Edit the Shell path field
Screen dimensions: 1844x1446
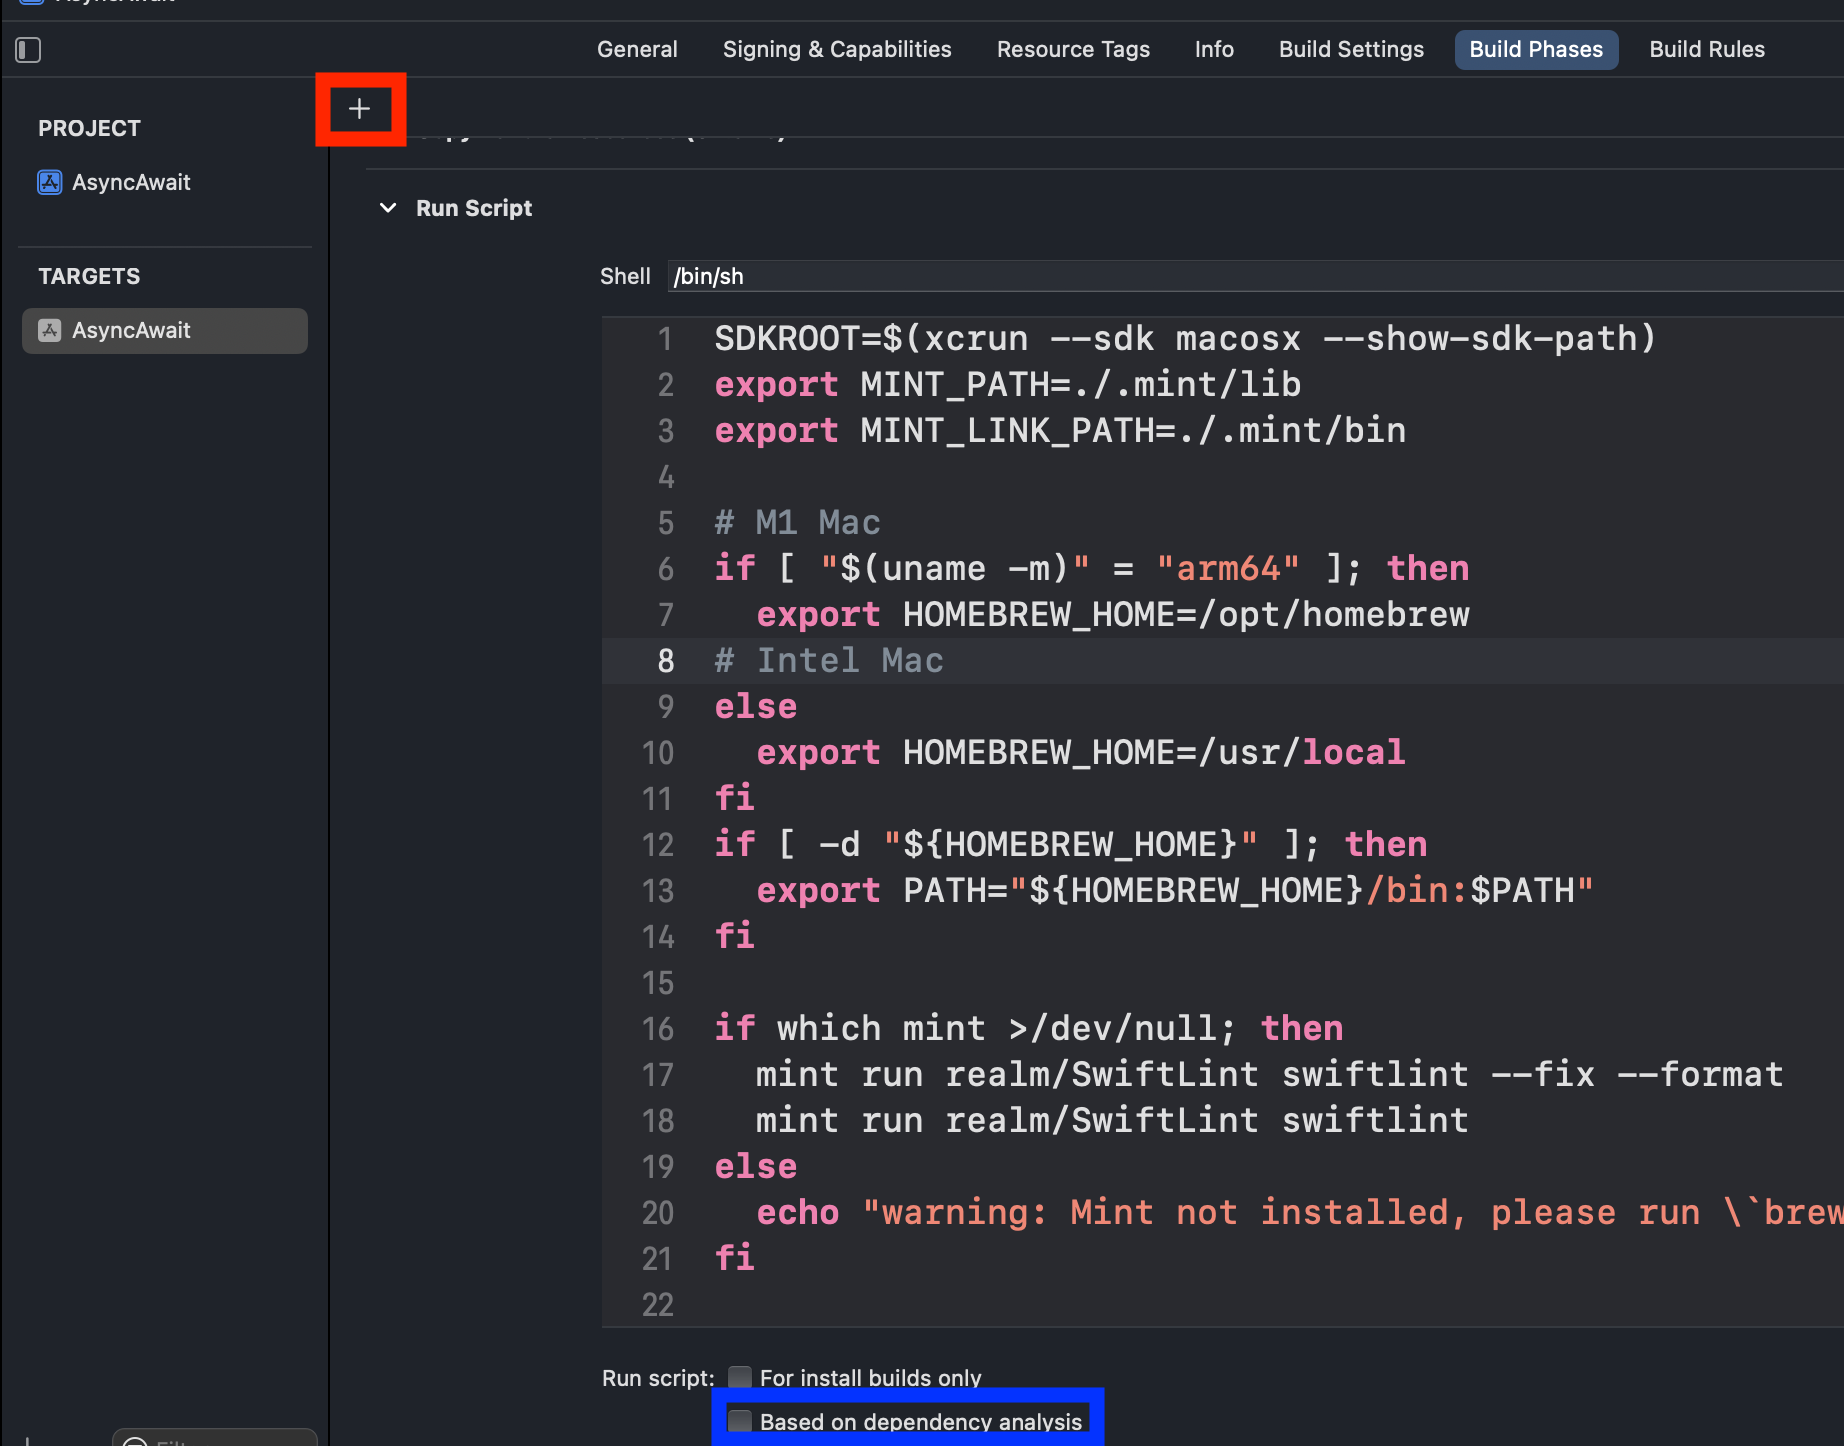pyautogui.click(x=1255, y=276)
